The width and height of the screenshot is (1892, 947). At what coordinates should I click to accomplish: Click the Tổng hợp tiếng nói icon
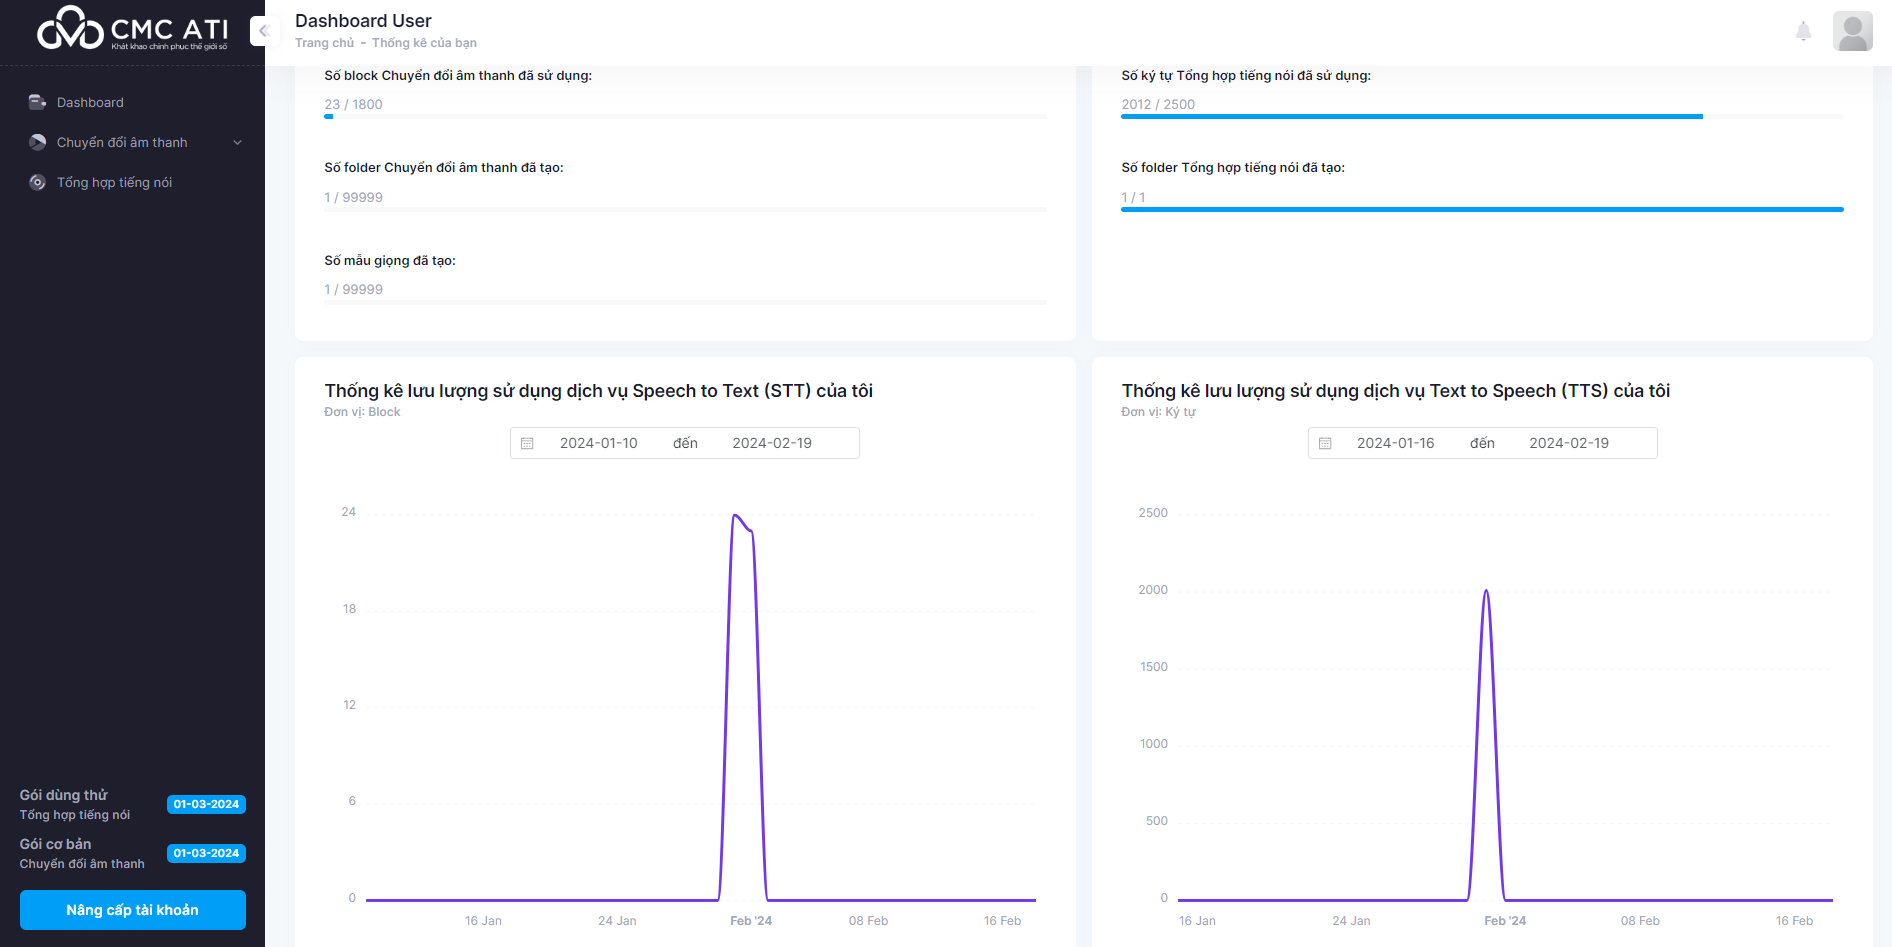click(37, 182)
